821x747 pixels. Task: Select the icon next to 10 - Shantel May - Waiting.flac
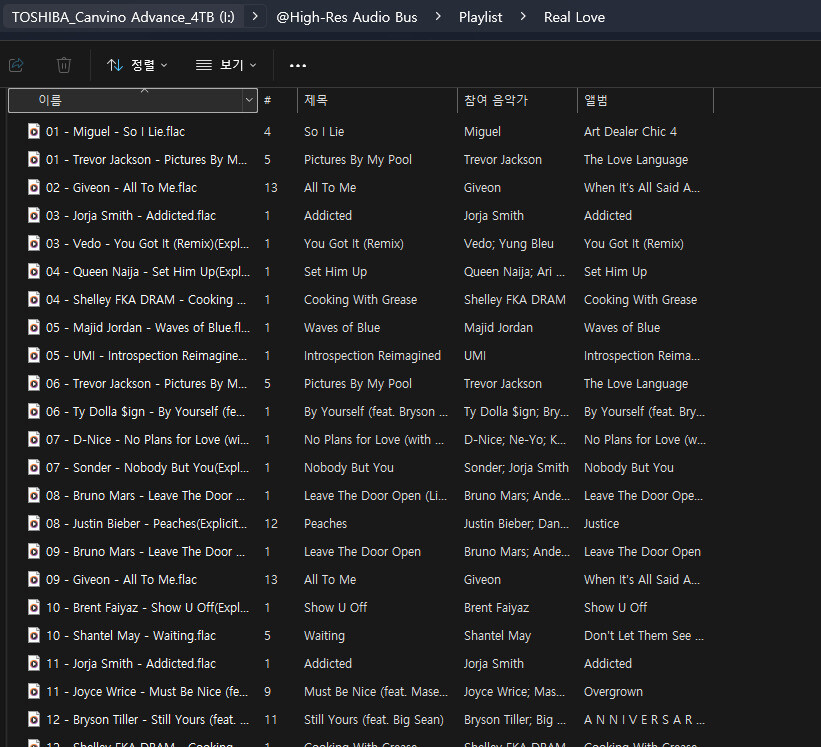34,635
